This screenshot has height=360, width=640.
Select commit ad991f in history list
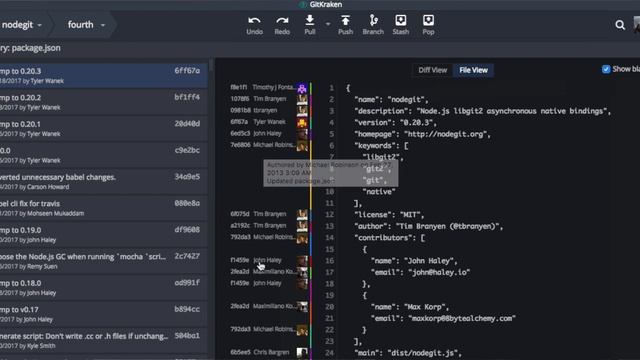click(104, 288)
